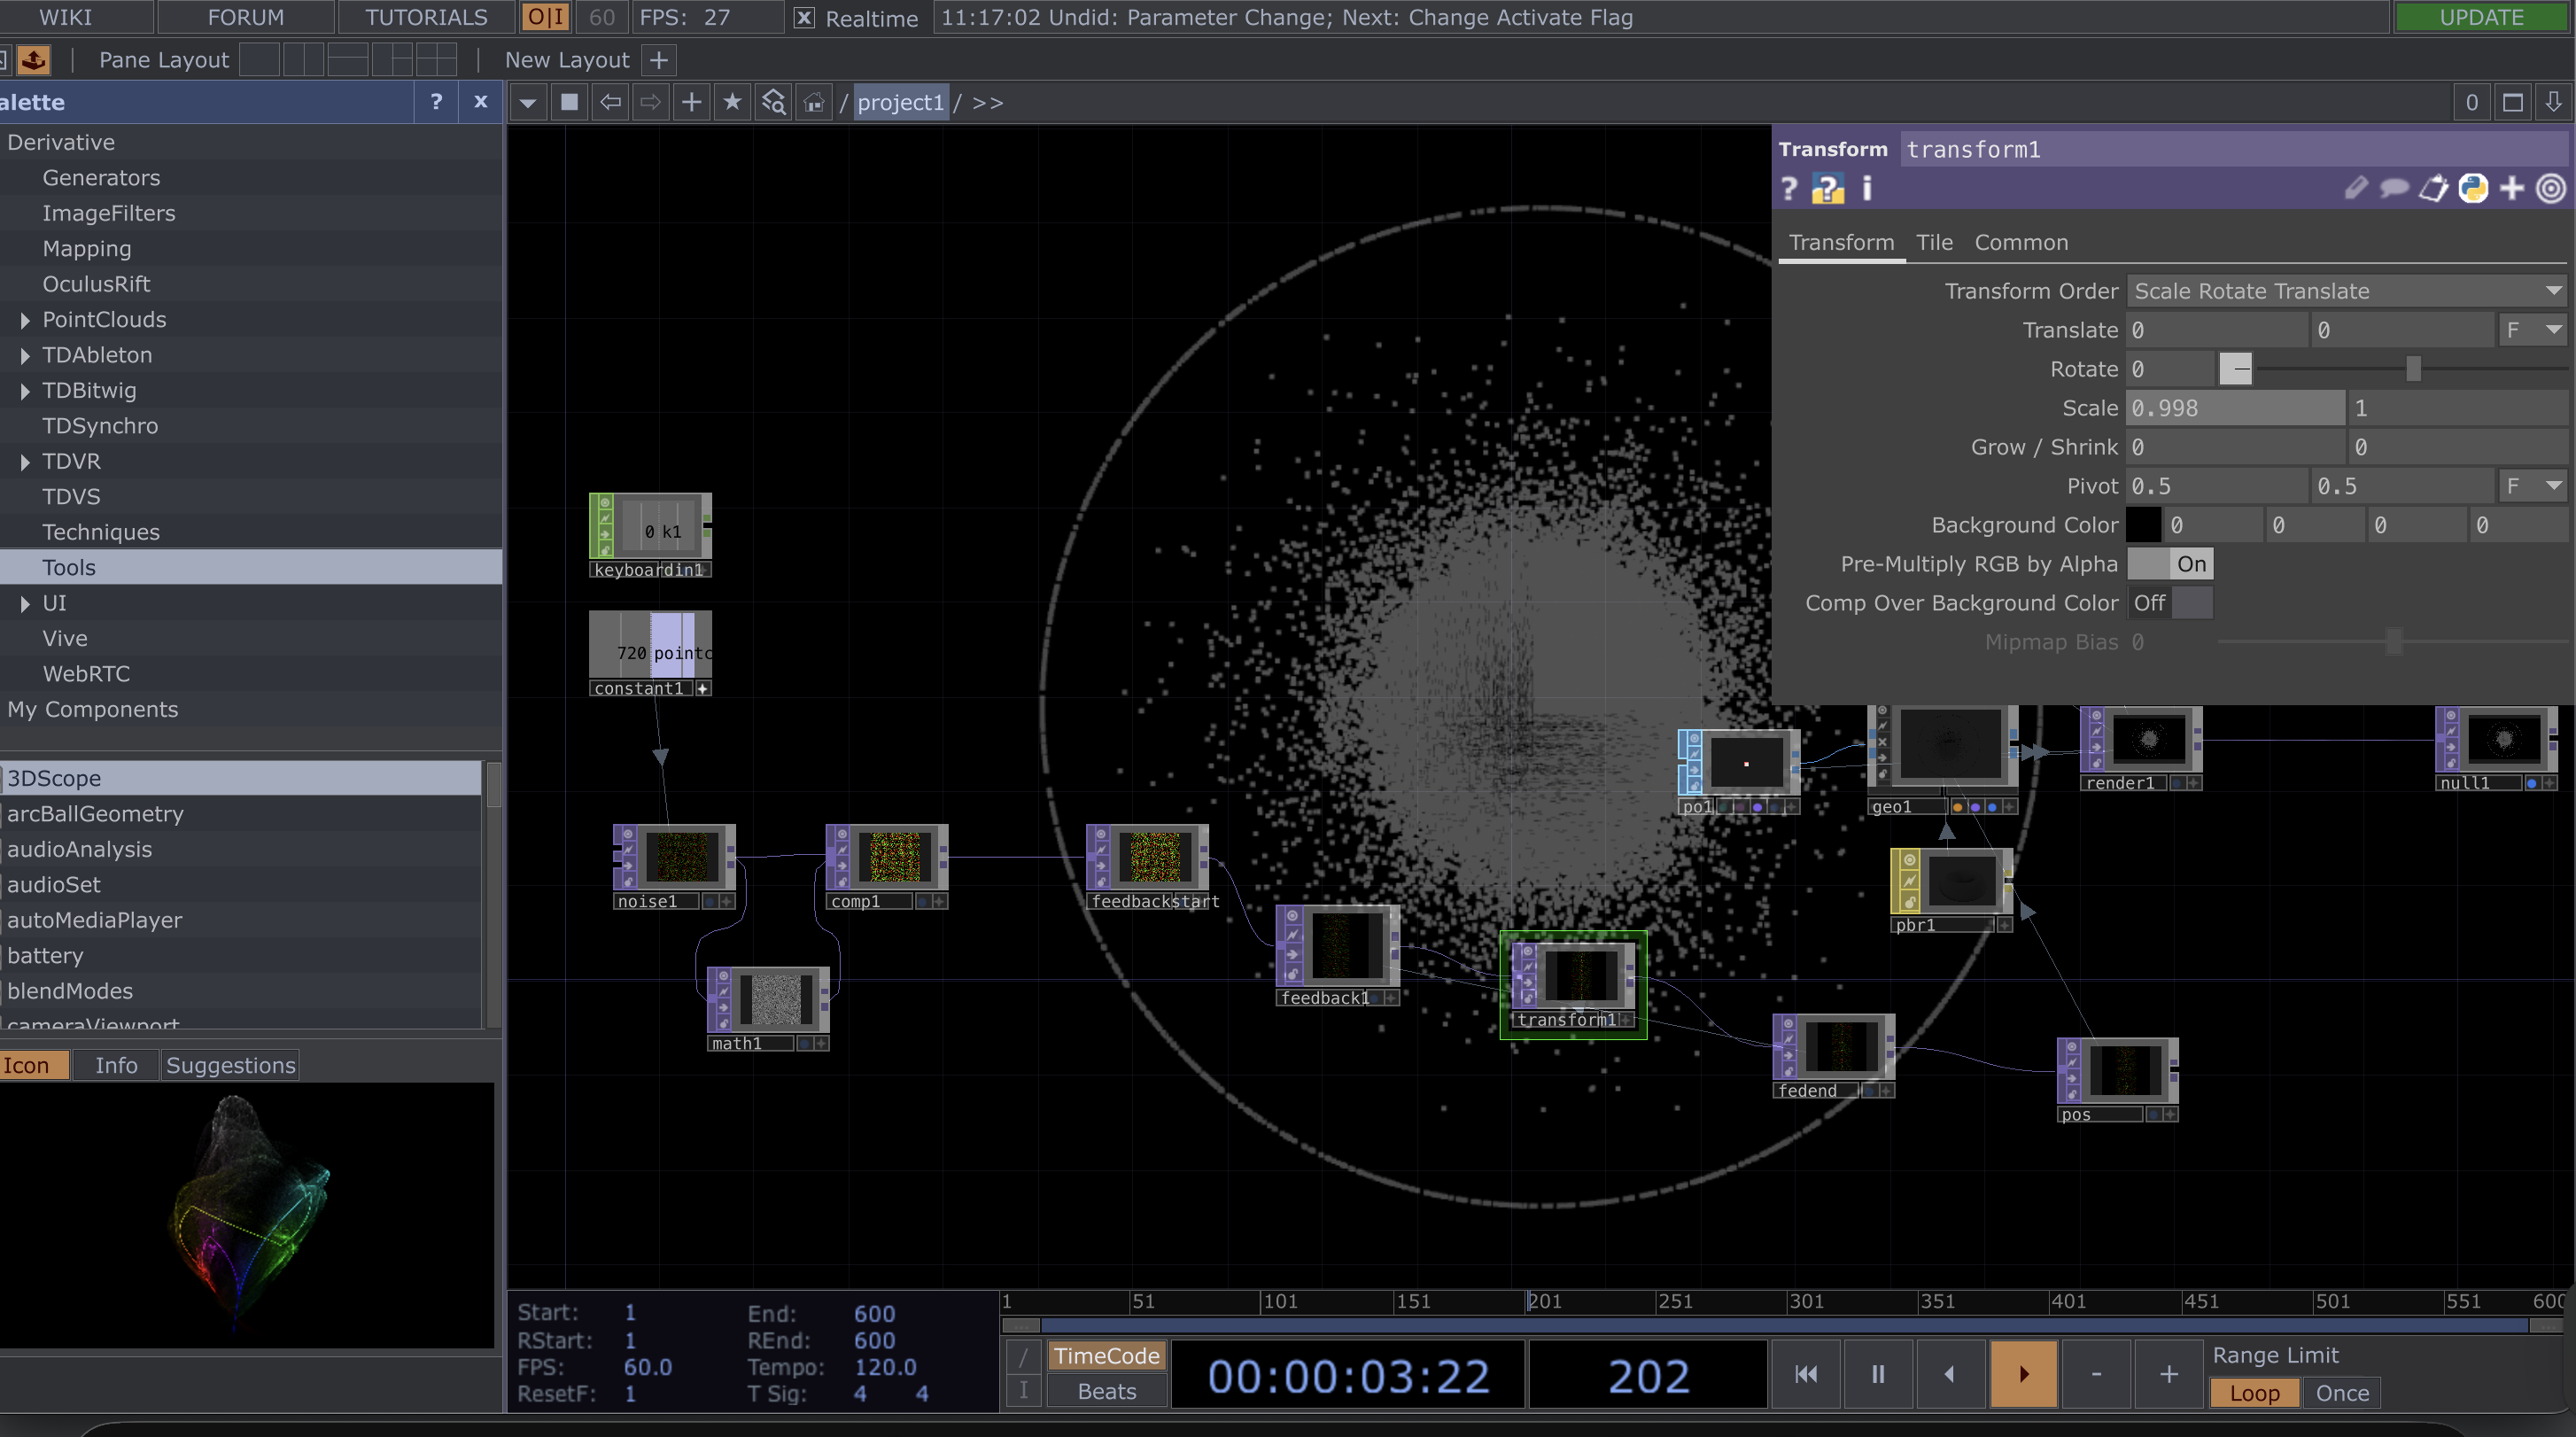Toggle the Realtime checkbox
The height and width of the screenshot is (1437, 2576).
[804, 18]
